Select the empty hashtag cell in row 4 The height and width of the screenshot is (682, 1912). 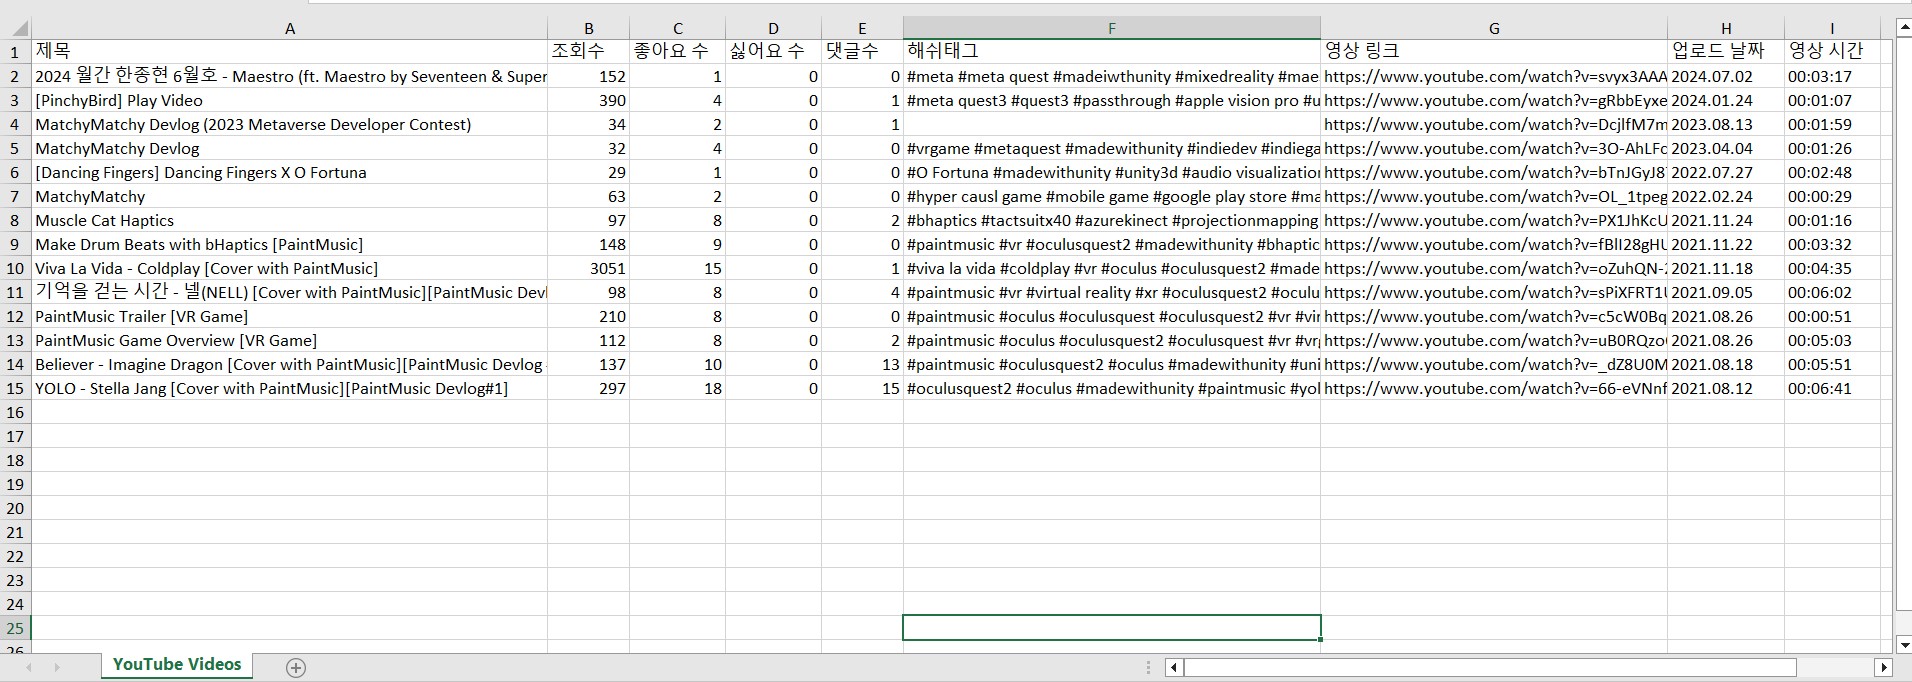[1111, 124]
